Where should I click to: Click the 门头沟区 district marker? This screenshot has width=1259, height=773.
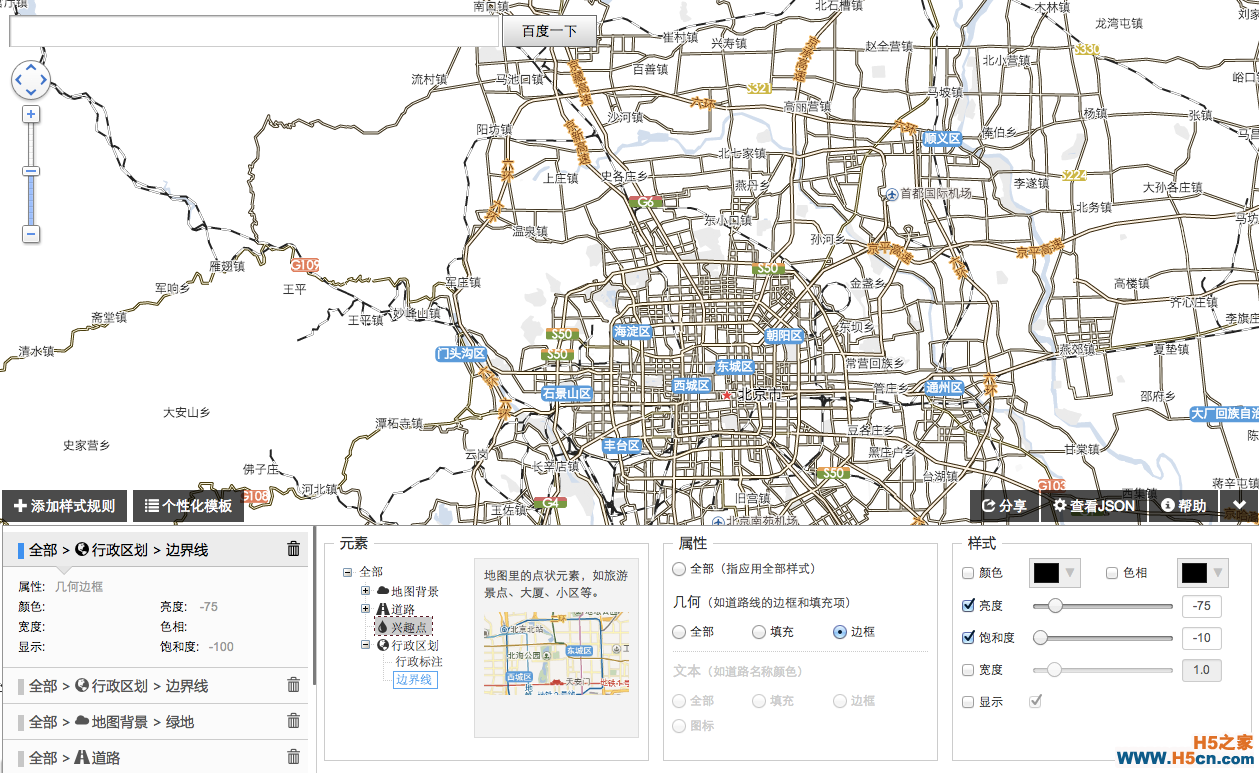pyautogui.click(x=461, y=354)
